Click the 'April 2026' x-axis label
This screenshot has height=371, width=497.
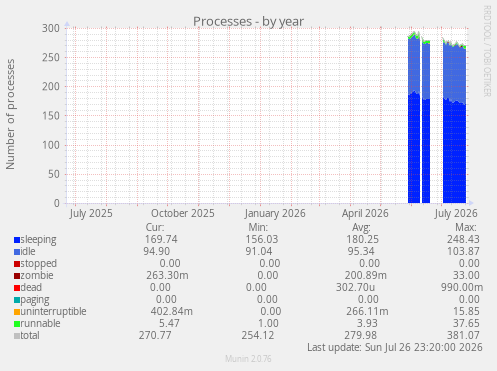coord(365,214)
